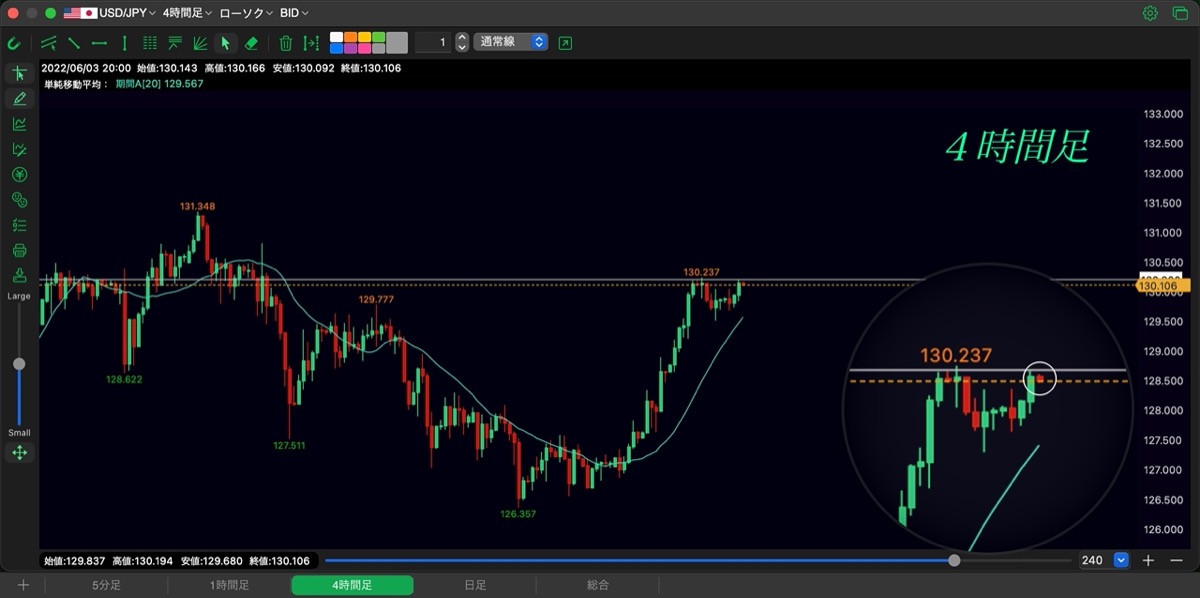
Task: Switch to the 5分足 tab
Action: click(x=106, y=585)
